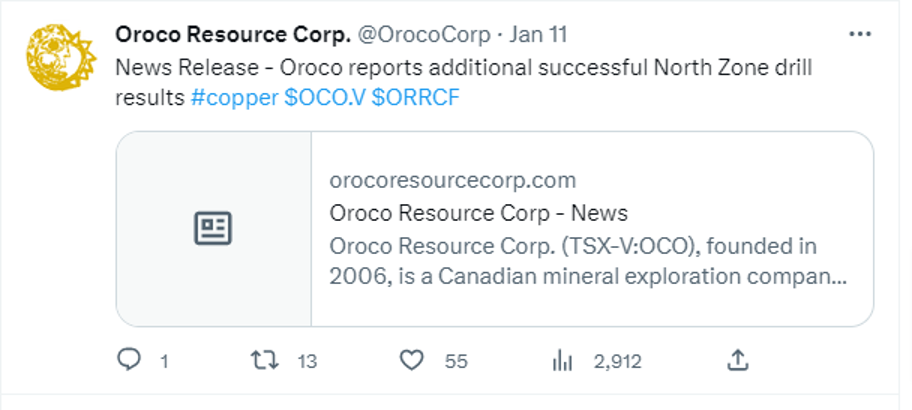Open the Oroco Resource Corp - News card title
Screen dimensions: 912x410
click(x=479, y=213)
